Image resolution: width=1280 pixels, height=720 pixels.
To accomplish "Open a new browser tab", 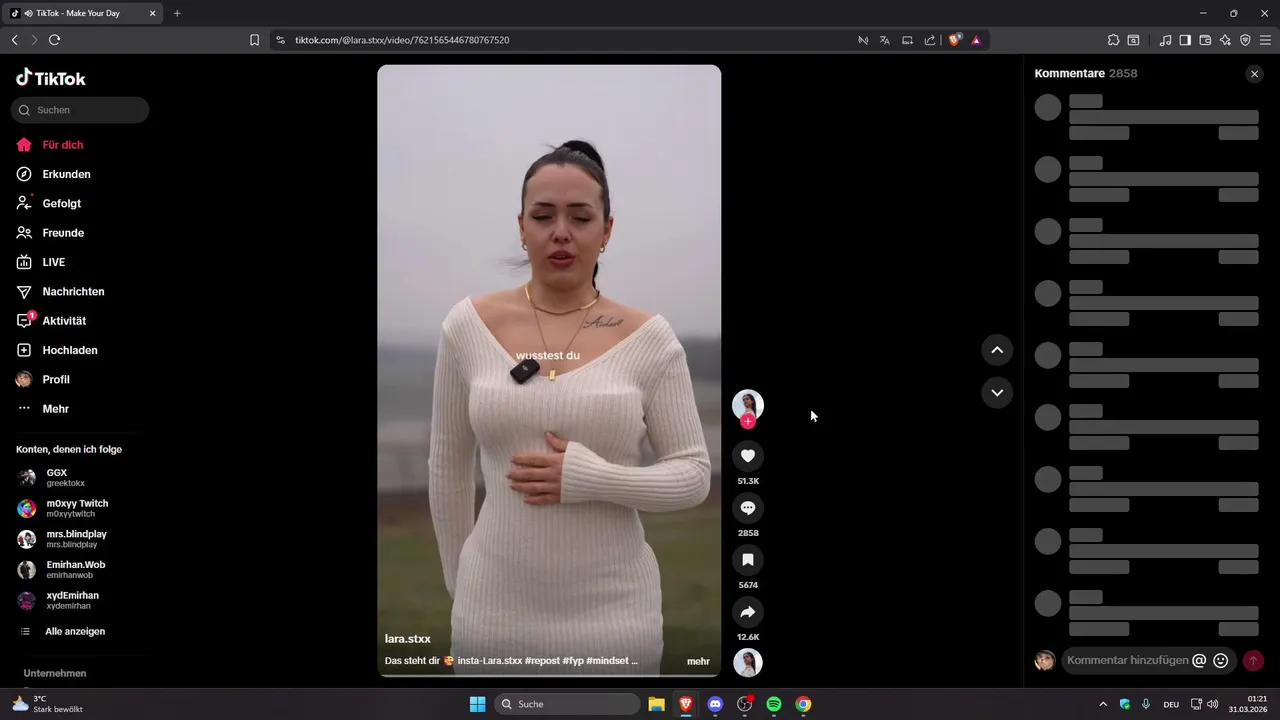I will (x=177, y=13).
